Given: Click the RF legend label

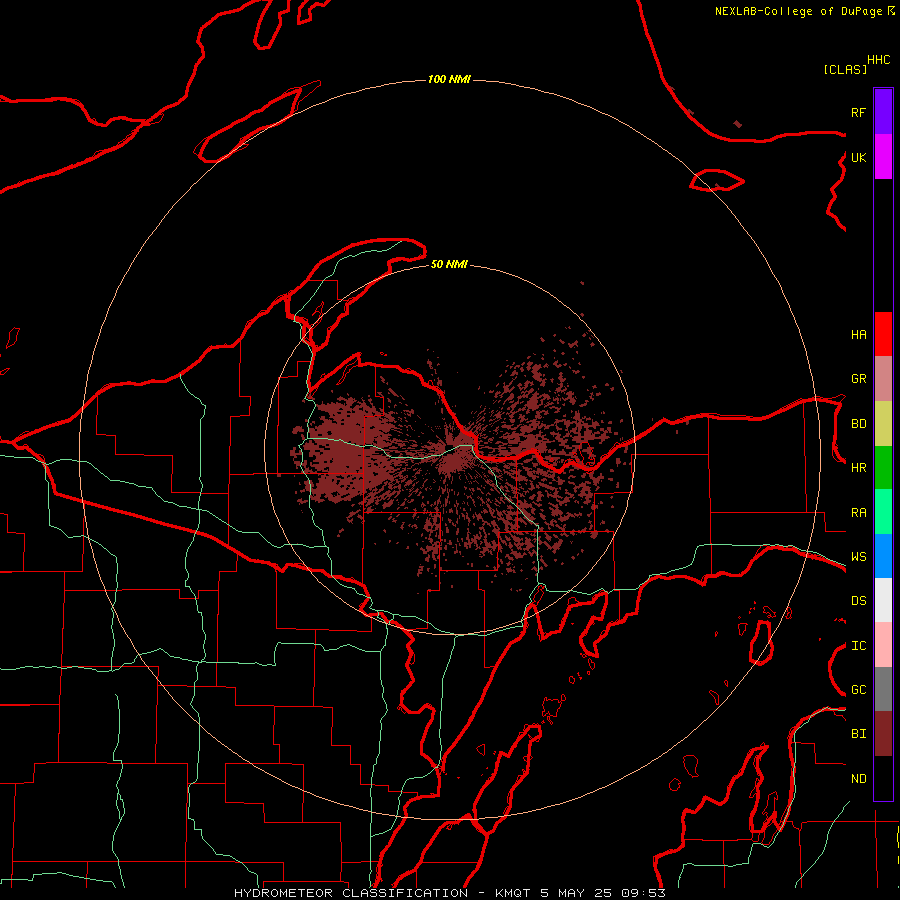Looking at the screenshot, I should coord(858,112).
